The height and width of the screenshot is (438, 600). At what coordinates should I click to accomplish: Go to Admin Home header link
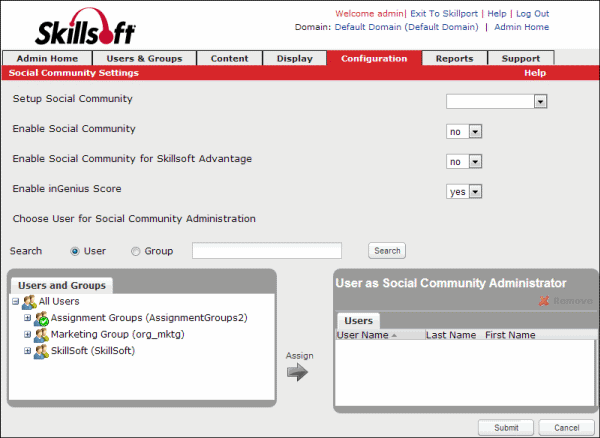tap(522, 27)
